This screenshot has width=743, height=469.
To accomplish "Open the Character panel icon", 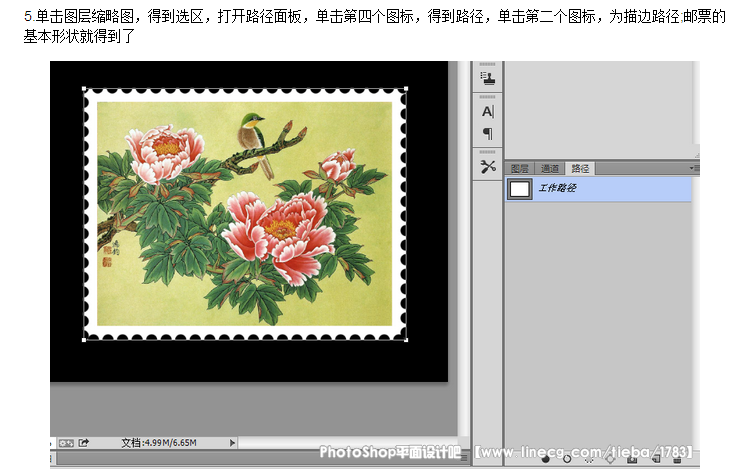I will pos(488,112).
